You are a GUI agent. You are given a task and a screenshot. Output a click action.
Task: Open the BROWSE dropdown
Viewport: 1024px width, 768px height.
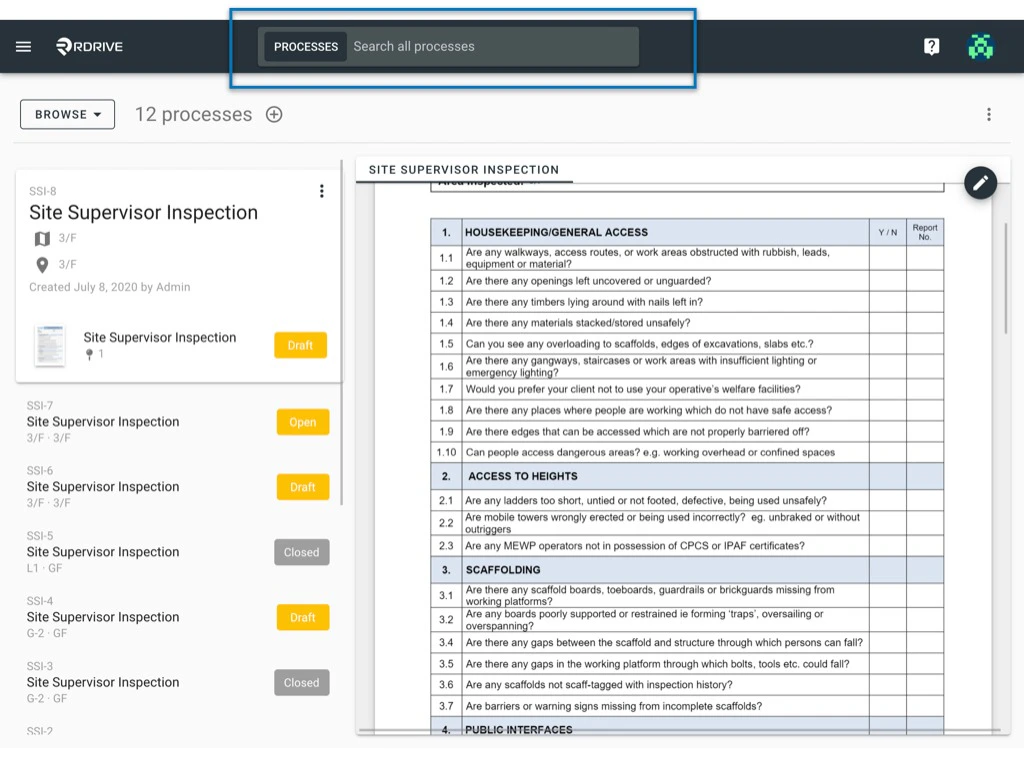(66, 114)
